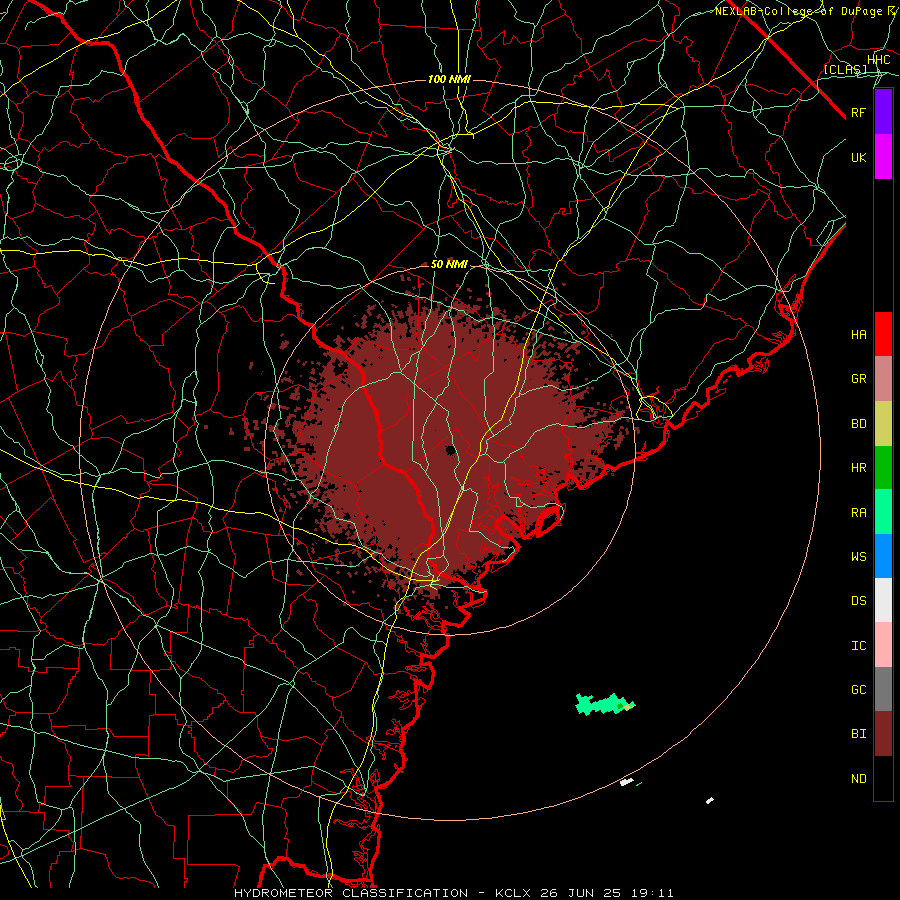
Task: Click the BD legend label
Action: (859, 424)
